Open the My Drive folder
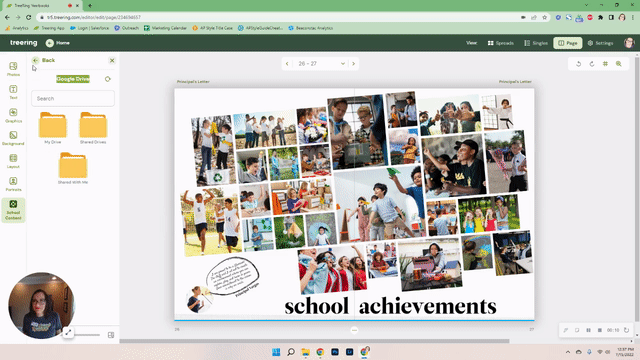640x360 pixels. click(53, 128)
